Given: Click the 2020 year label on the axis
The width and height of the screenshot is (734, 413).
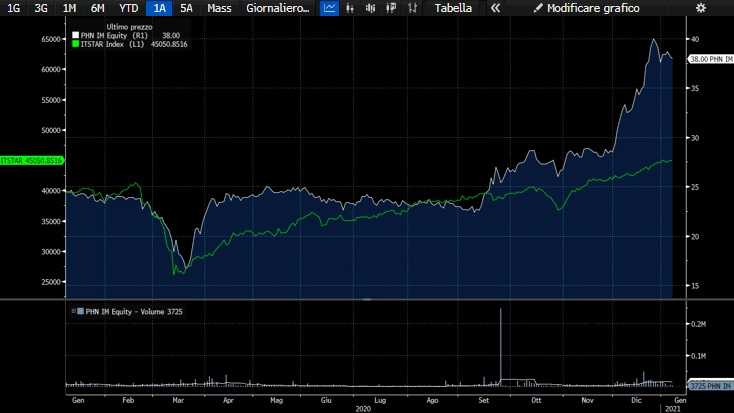Looking at the screenshot, I should (363, 409).
